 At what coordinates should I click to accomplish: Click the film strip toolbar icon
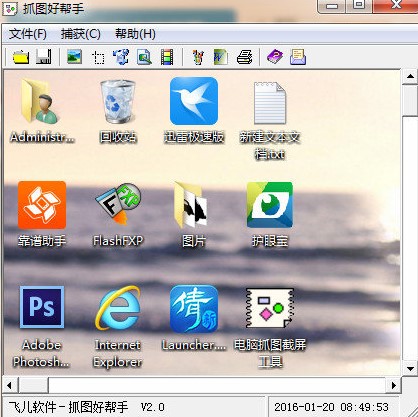click(167, 57)
